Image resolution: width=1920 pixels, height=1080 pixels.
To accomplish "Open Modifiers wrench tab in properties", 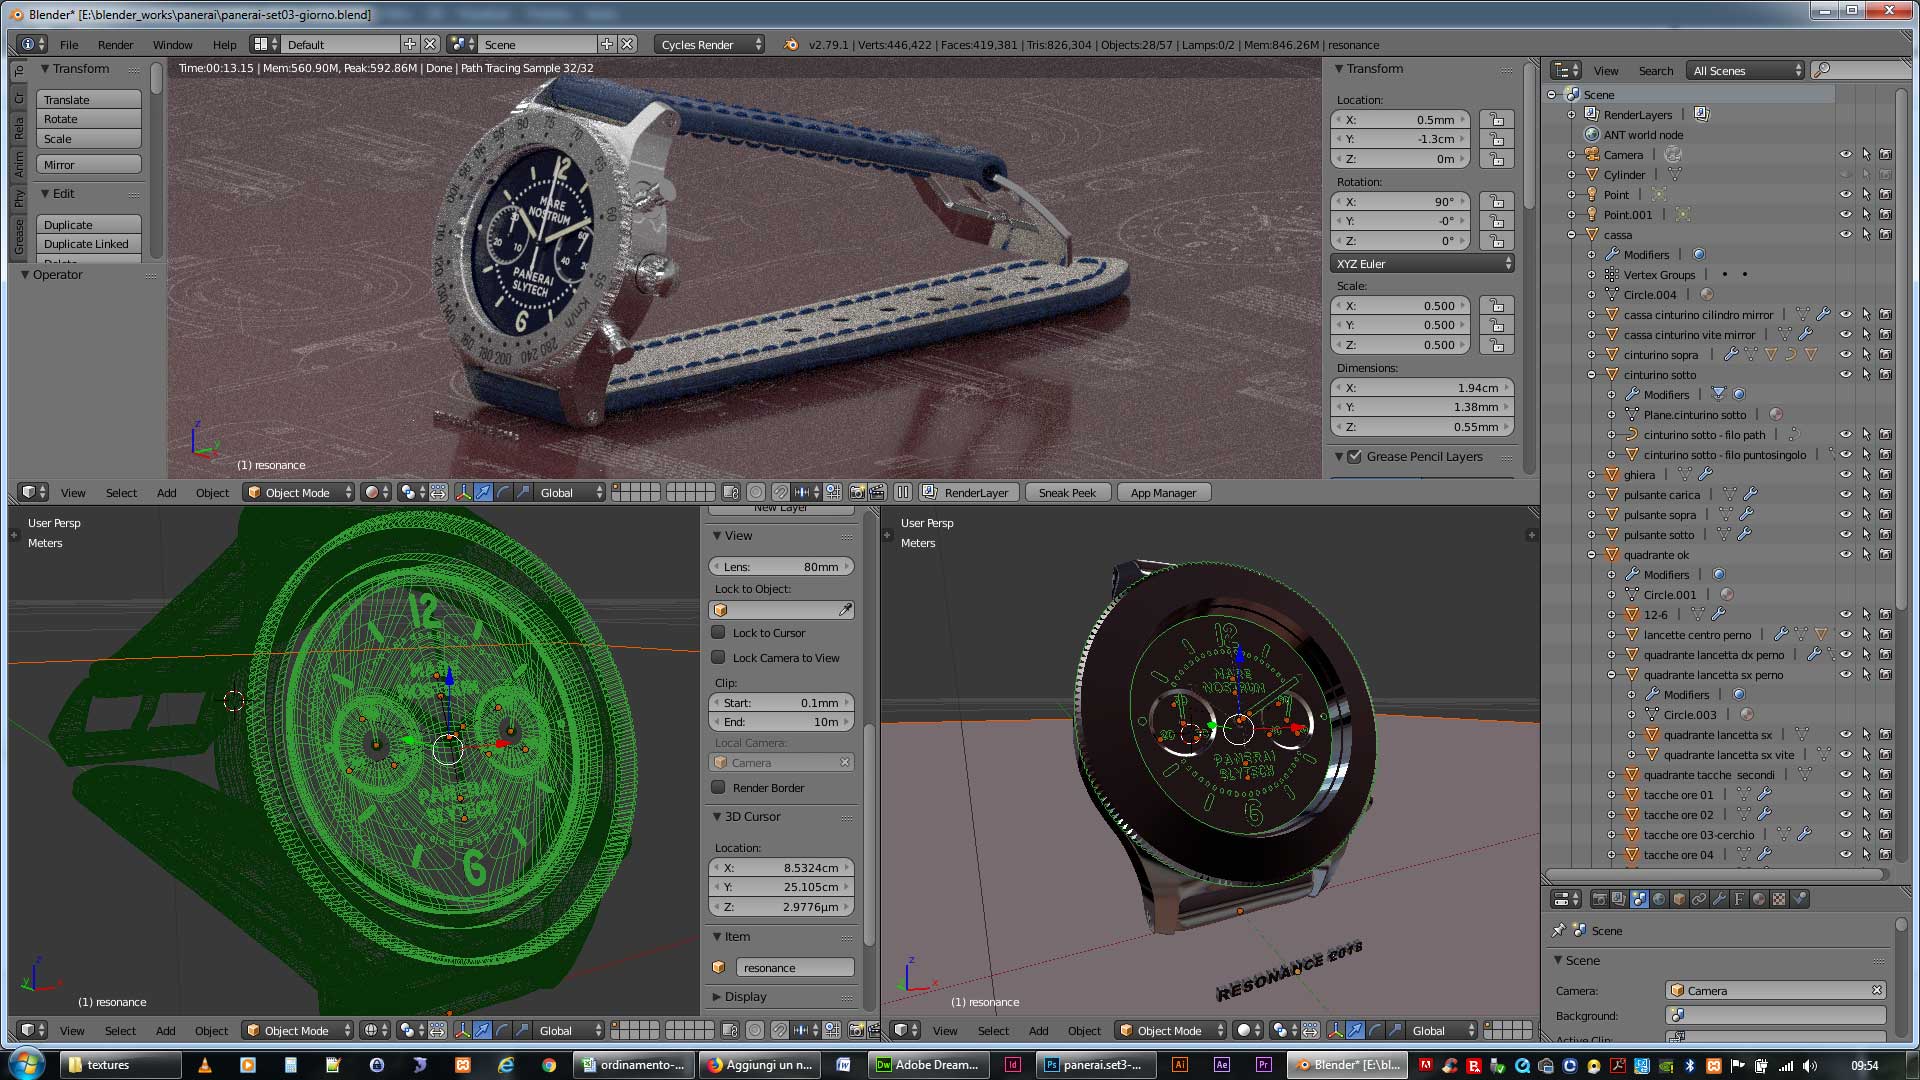I will (x=1719, y=899).
